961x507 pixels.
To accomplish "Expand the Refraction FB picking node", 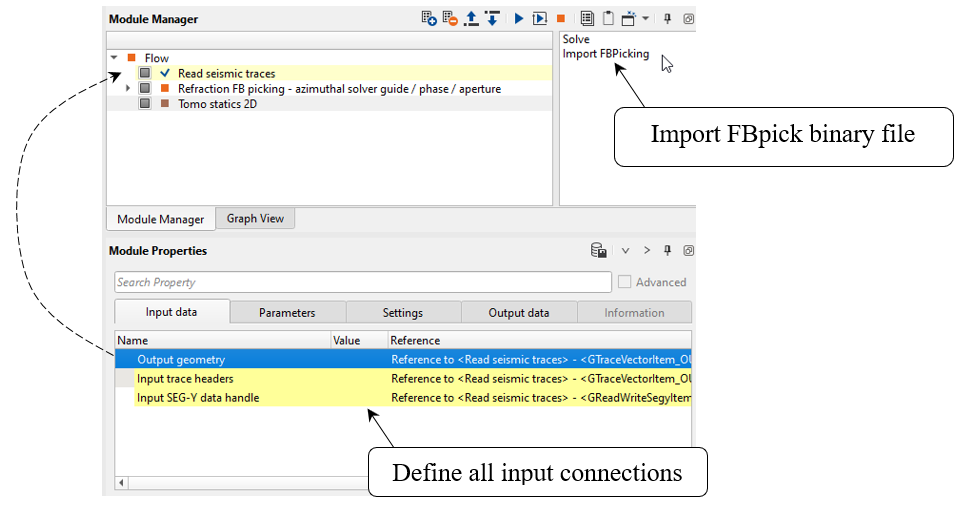I will click(x=128, y=89).
